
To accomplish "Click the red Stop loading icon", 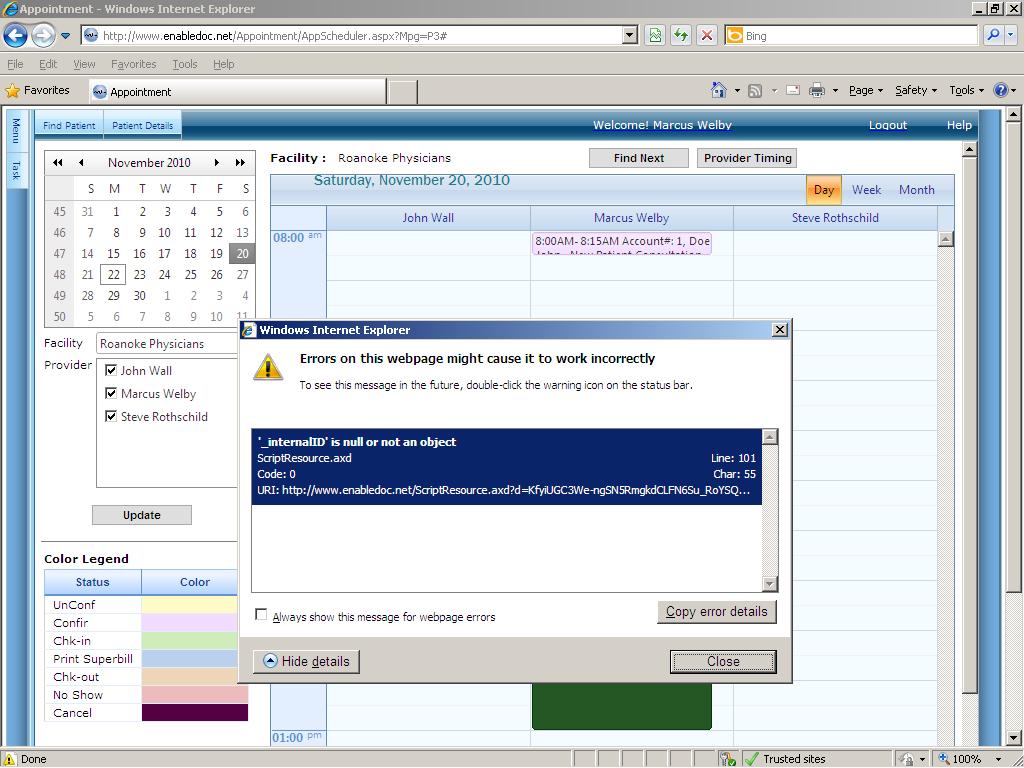I will [706, 35].
